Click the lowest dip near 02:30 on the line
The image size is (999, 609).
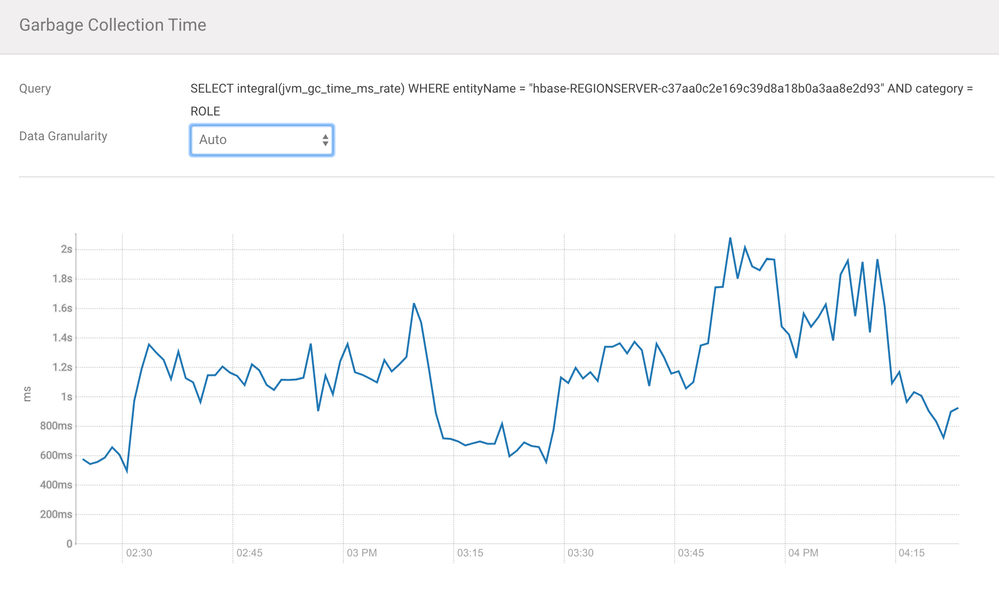(x=126, y=470)
